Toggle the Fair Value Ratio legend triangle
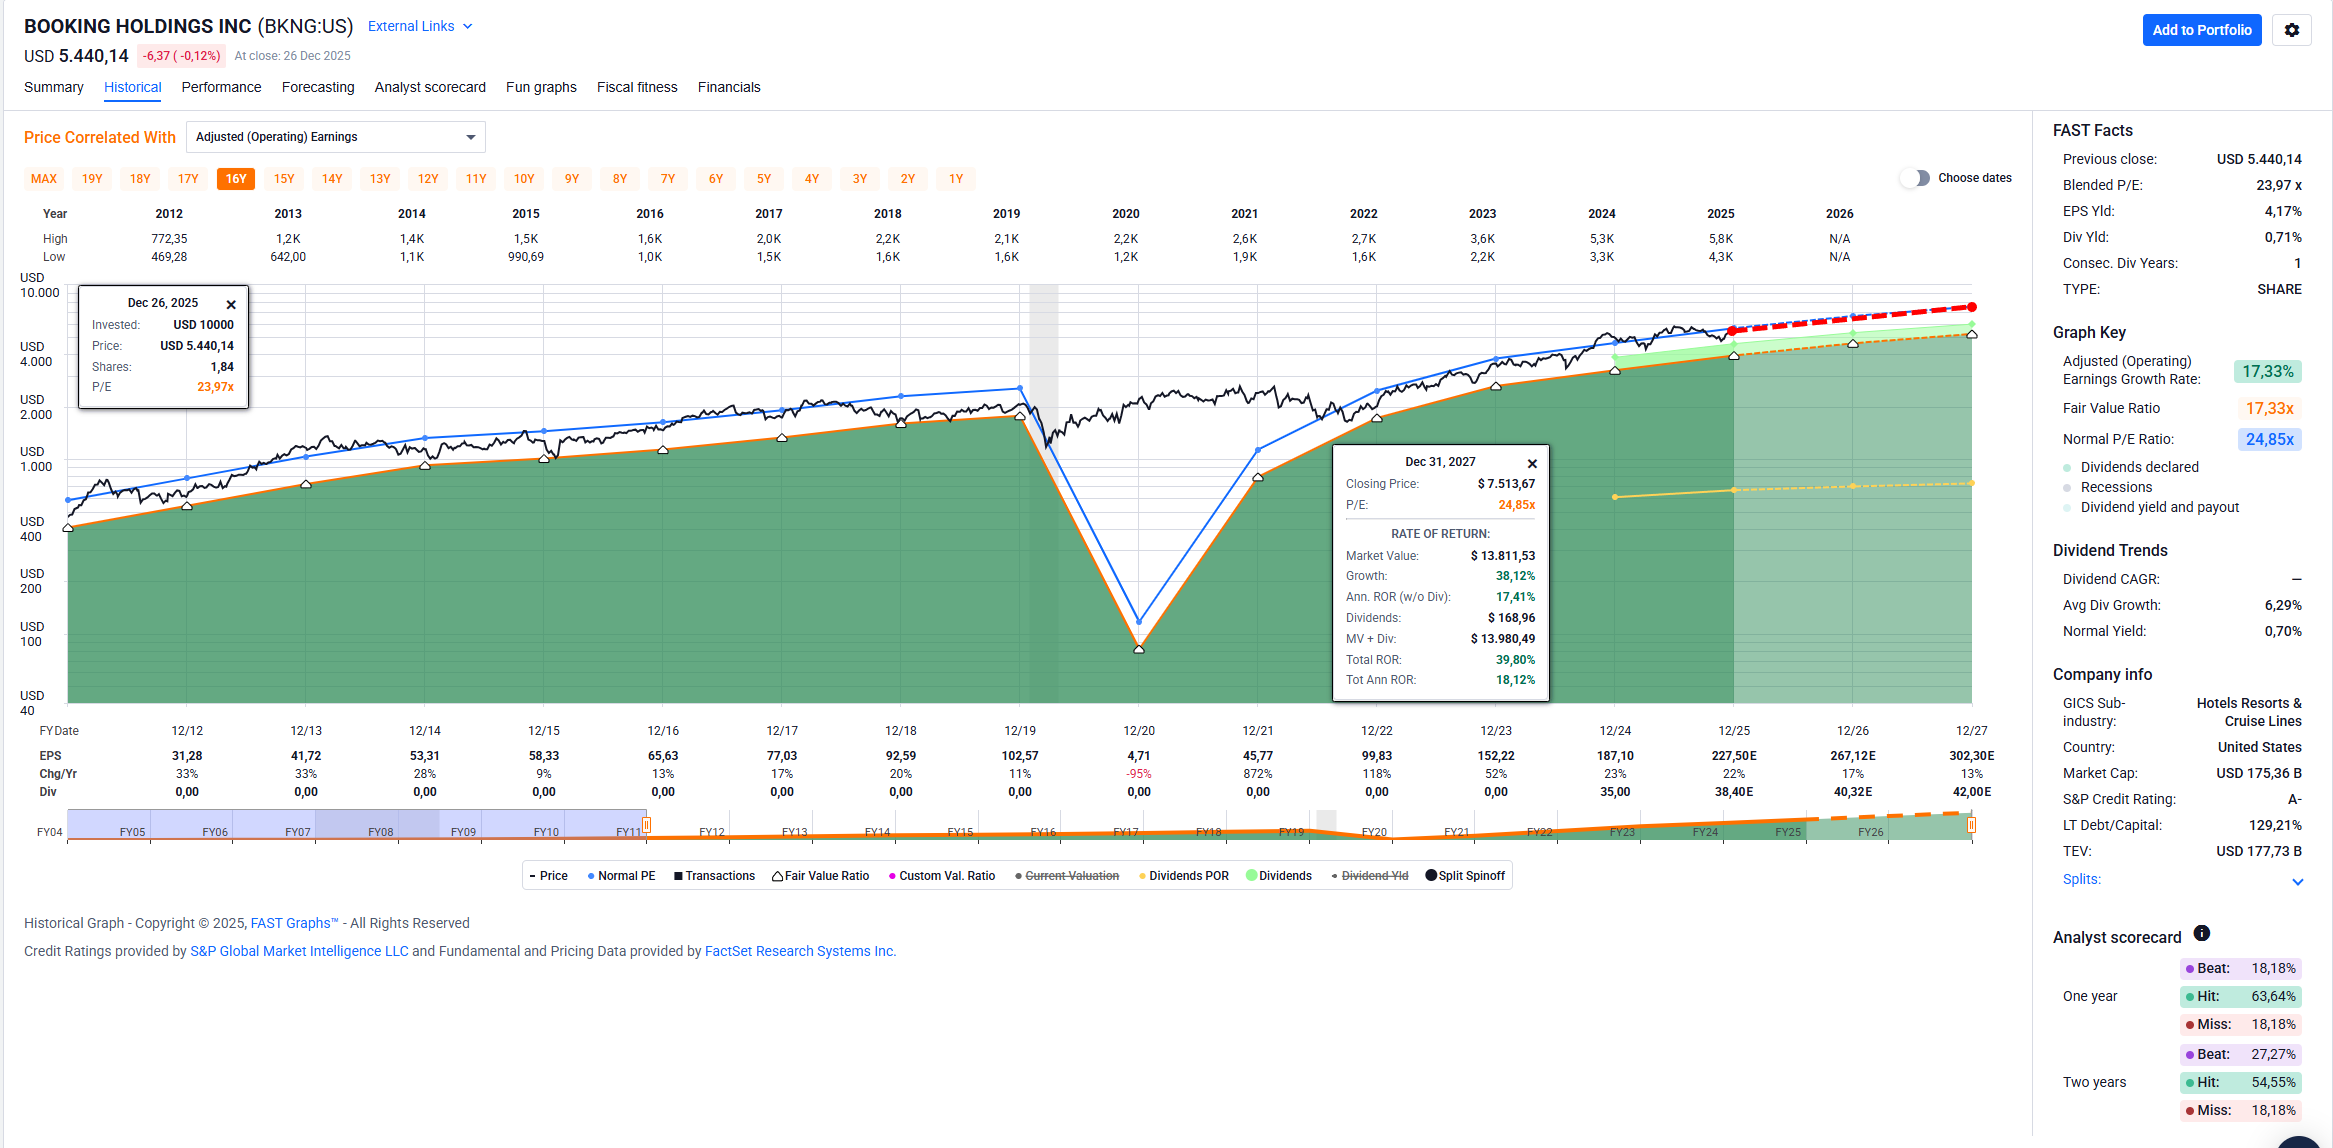2333x1148 pixels. point(777,876)
